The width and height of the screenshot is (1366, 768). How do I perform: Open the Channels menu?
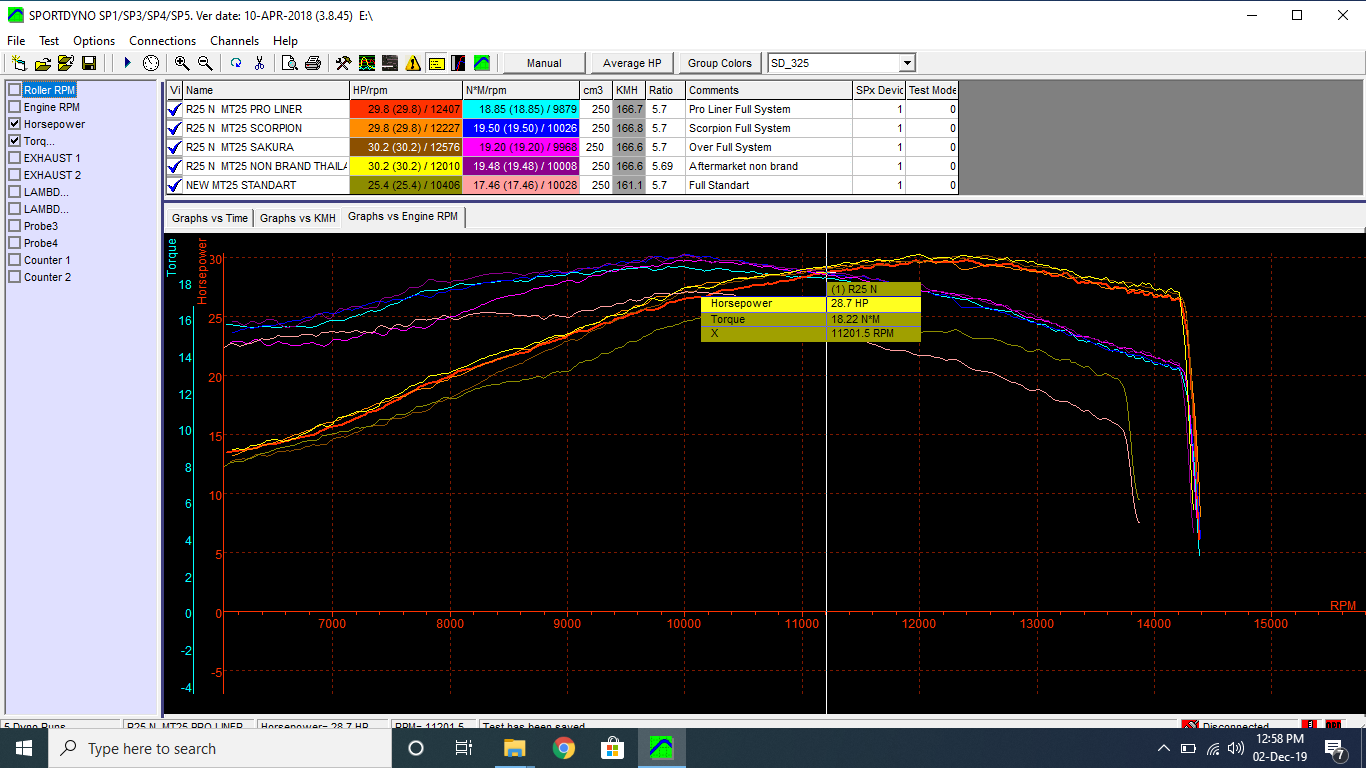(x=235, y=41)
